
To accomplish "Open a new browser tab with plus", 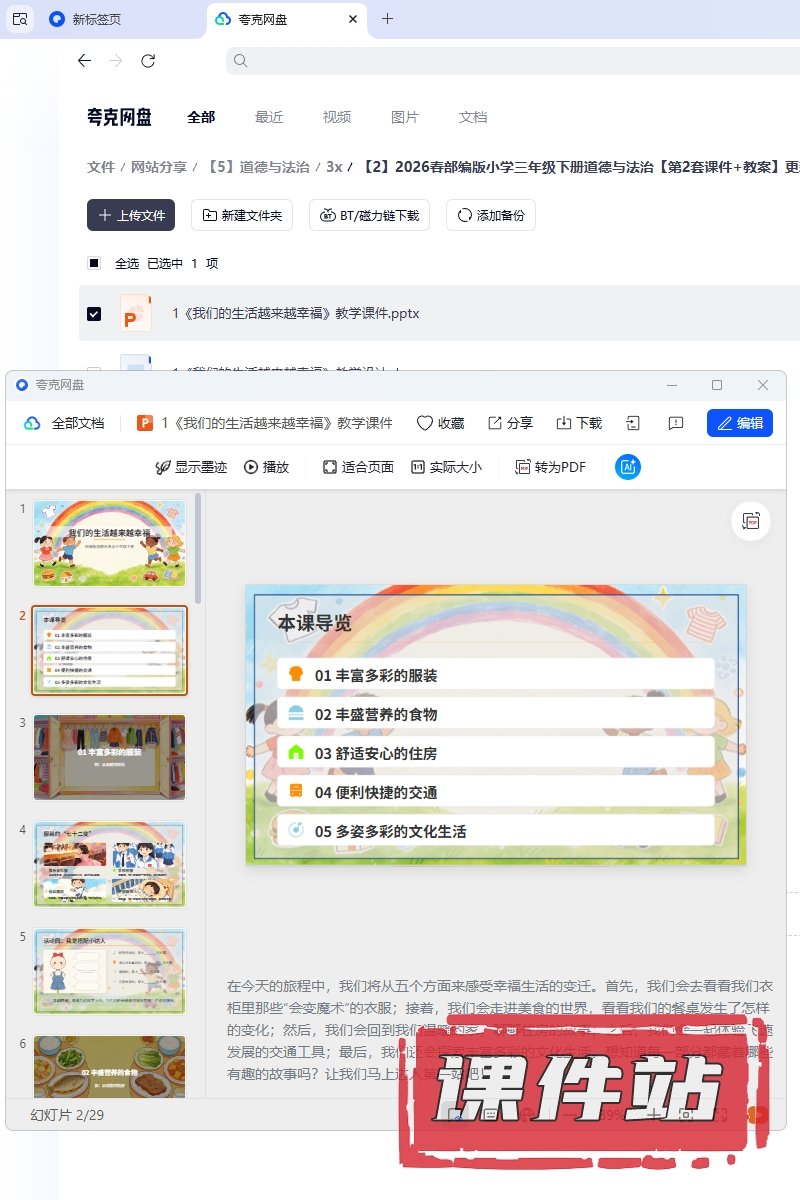I will [x=388, y=19].
